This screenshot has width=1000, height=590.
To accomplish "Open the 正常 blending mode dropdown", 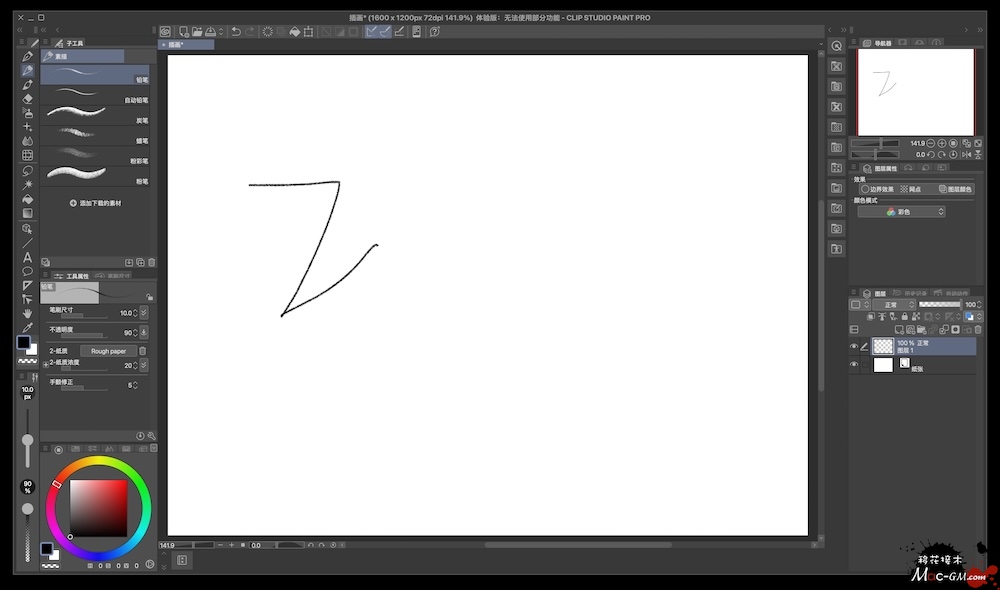I will [x=892, y=304].
